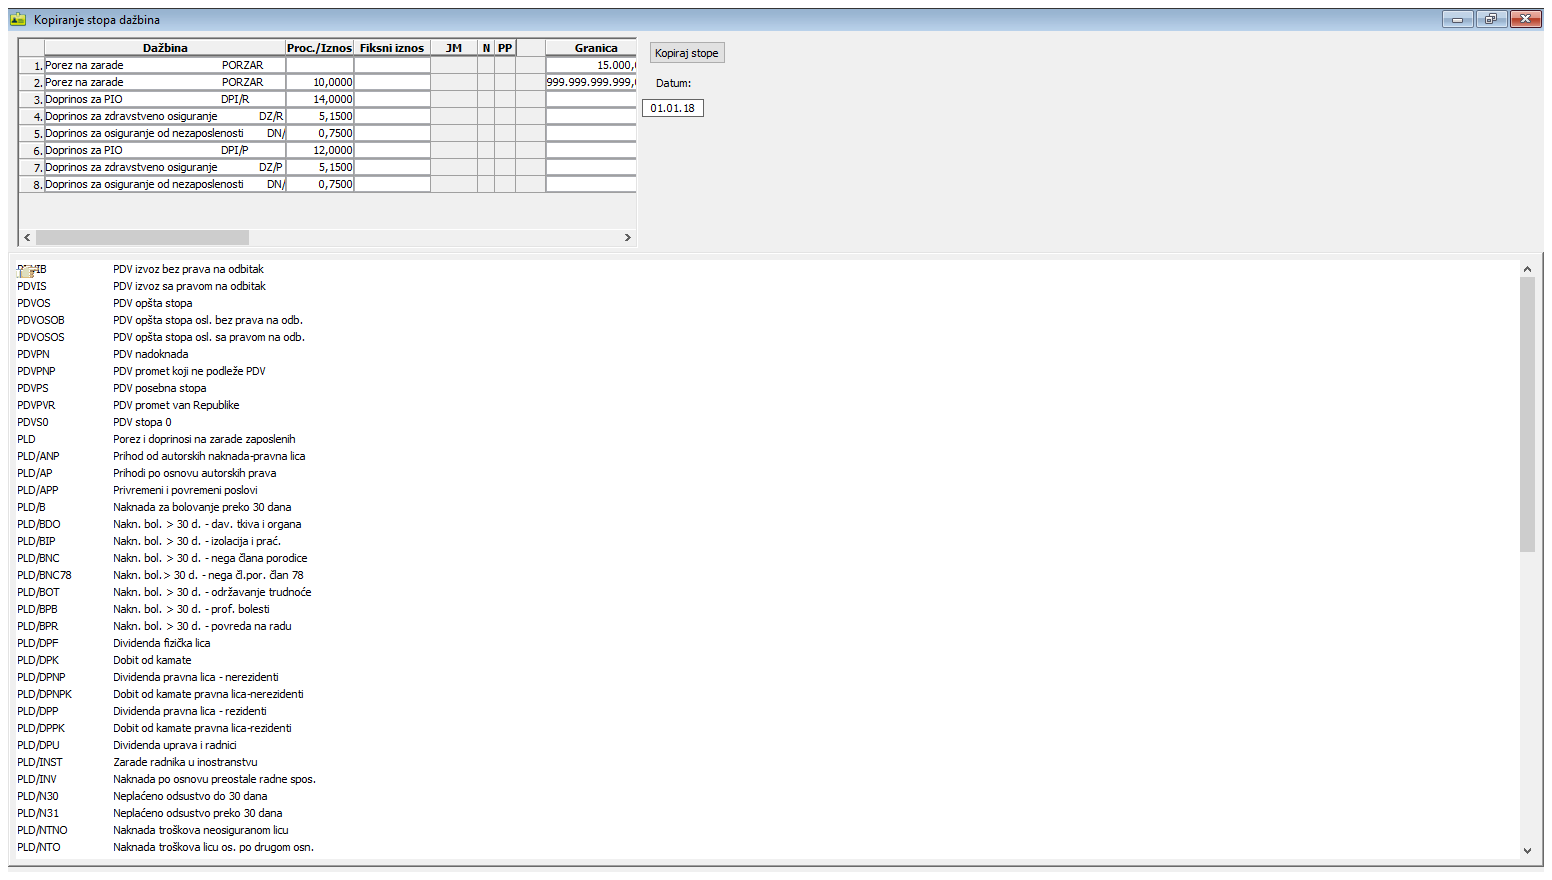
Task: Click the Granica cell showing 15.000
Action: [591, 65]
